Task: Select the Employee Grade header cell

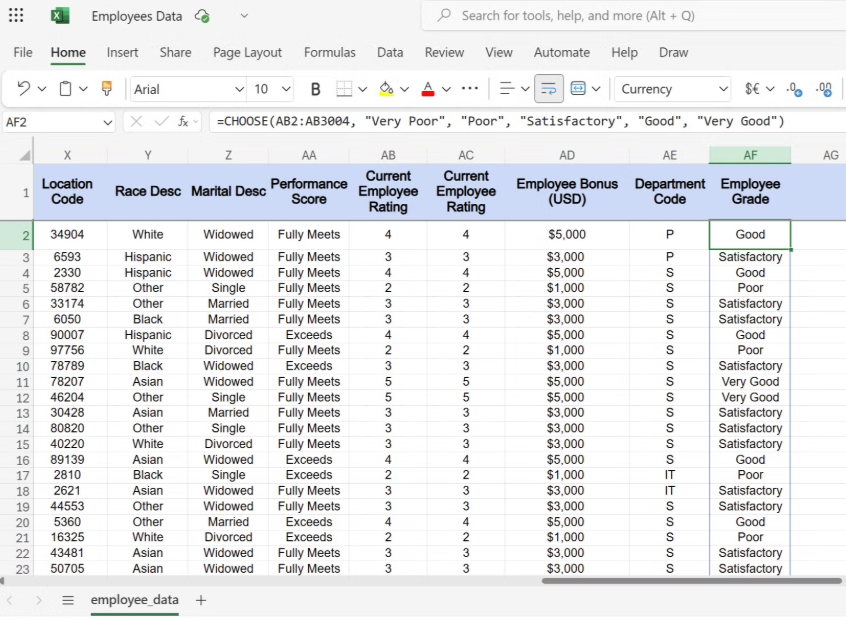Action: point(750,192)
